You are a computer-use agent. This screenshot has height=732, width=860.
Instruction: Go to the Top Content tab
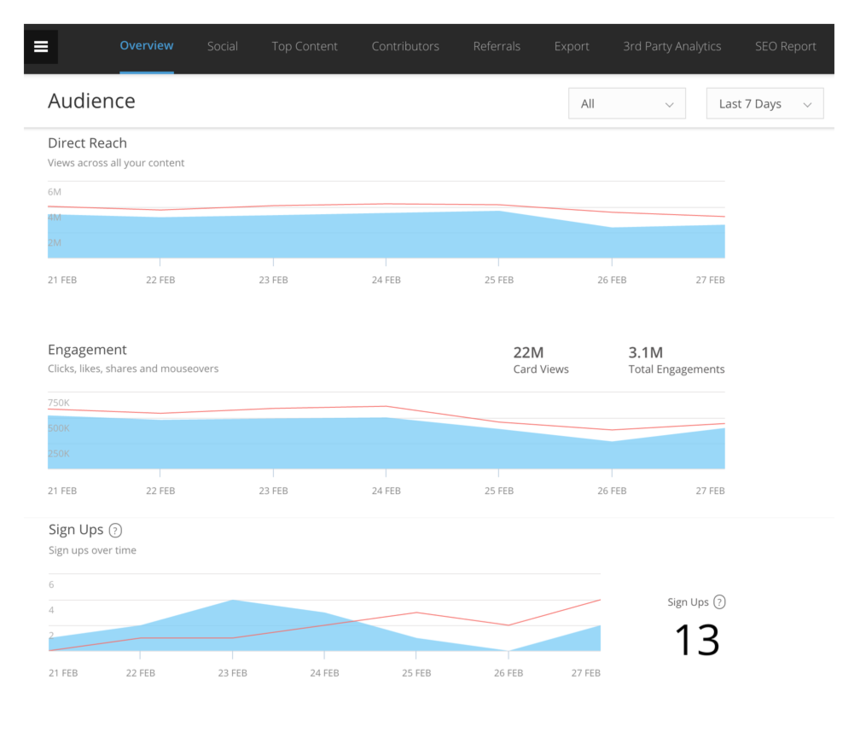click(x=304, y=47)
